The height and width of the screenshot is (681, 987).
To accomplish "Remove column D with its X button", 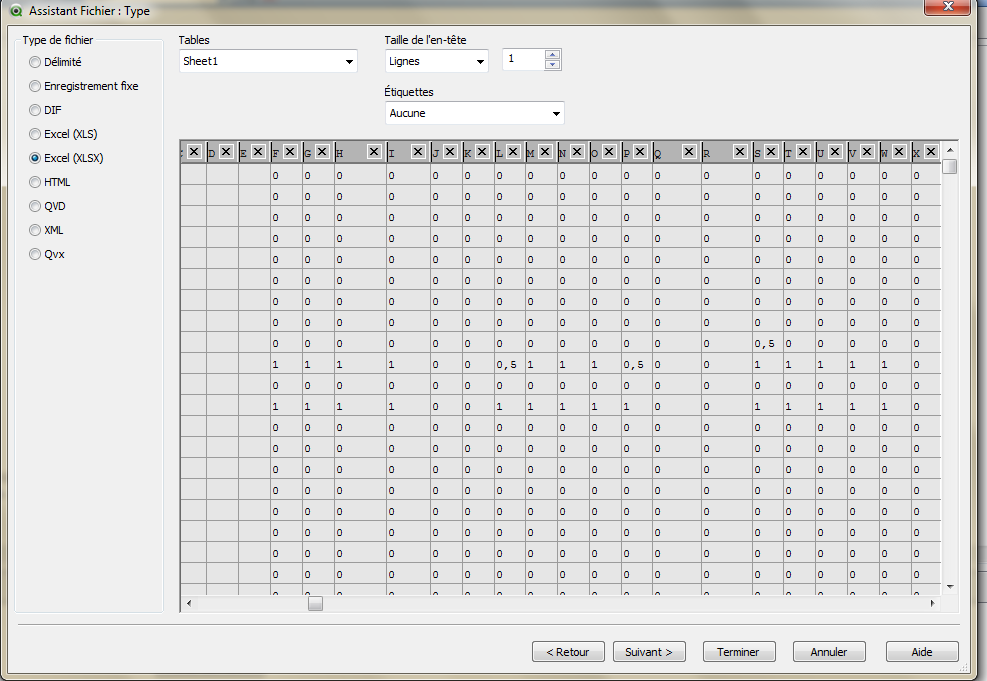I will [x=226, y=152].
